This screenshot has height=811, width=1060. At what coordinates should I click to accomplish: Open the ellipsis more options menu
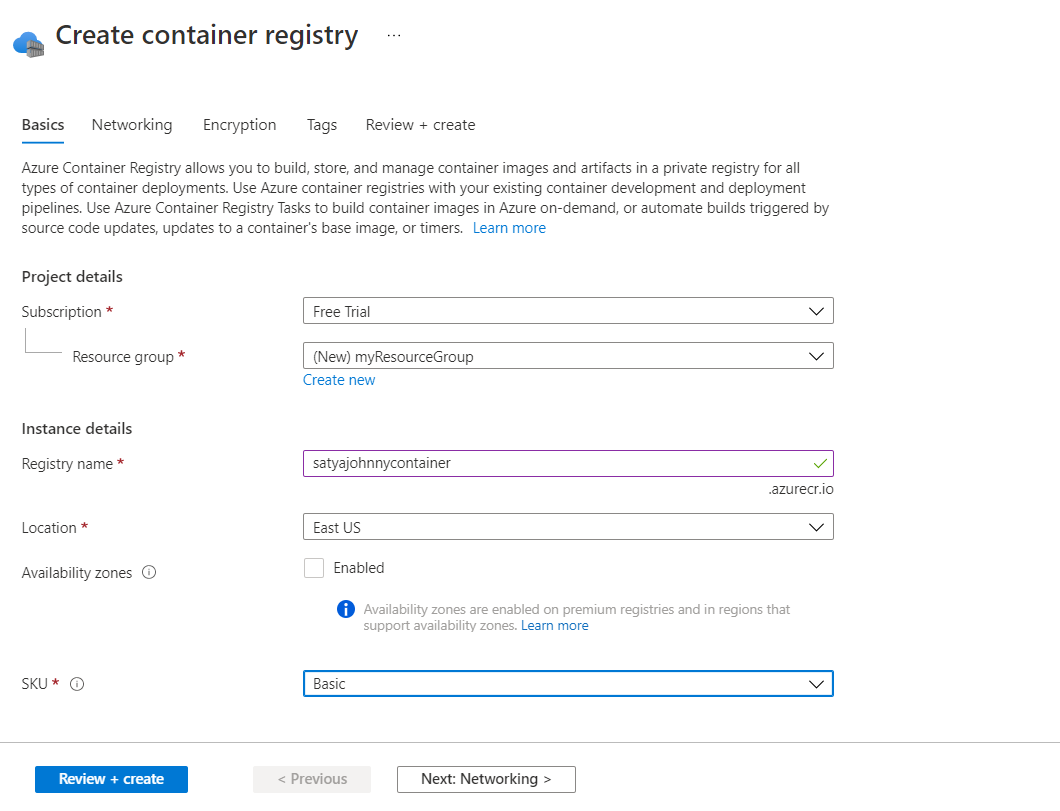(394, 36)
